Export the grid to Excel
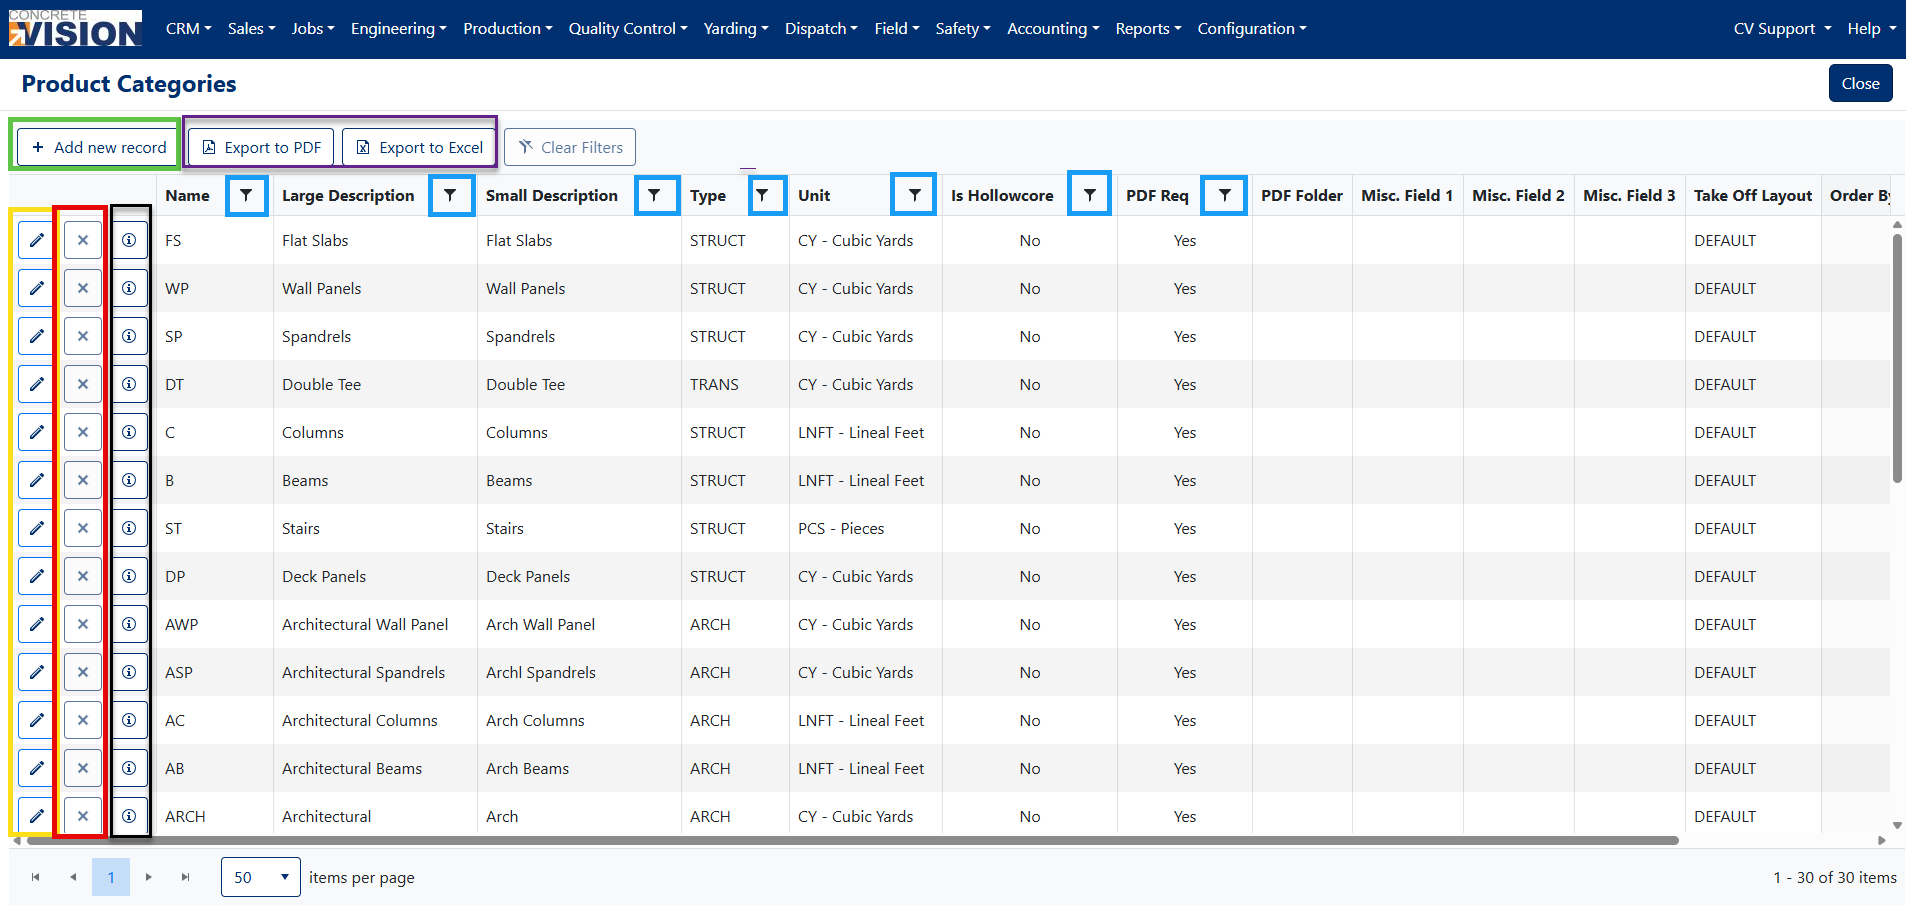This screenshot has height=906, width=1906. coord(420,147)
